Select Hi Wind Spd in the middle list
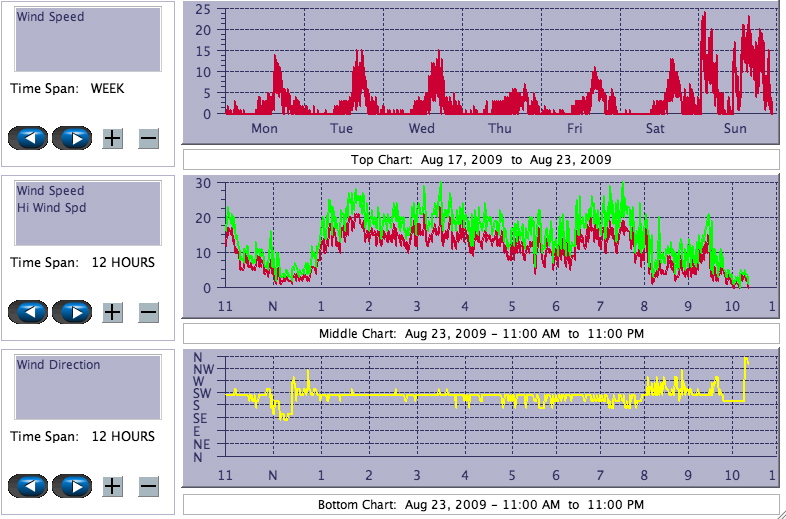 point(51,208)
